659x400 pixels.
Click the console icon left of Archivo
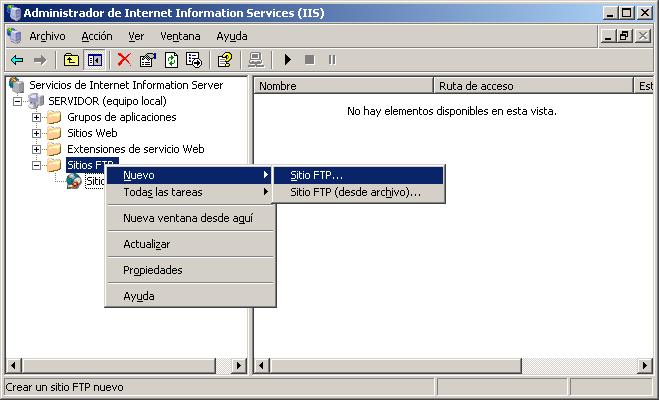tap(14, 36)
